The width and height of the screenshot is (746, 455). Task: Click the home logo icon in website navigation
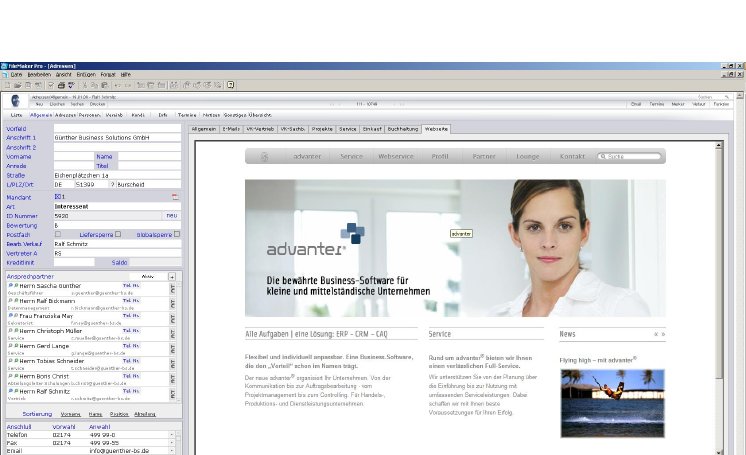pyautogui.click(x=265, y=157)
